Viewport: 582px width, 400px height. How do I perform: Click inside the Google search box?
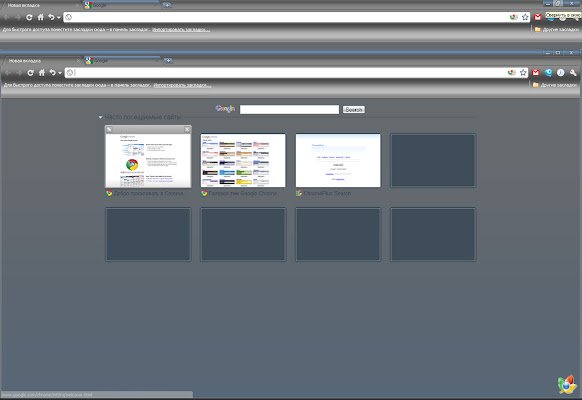[289, 109]
